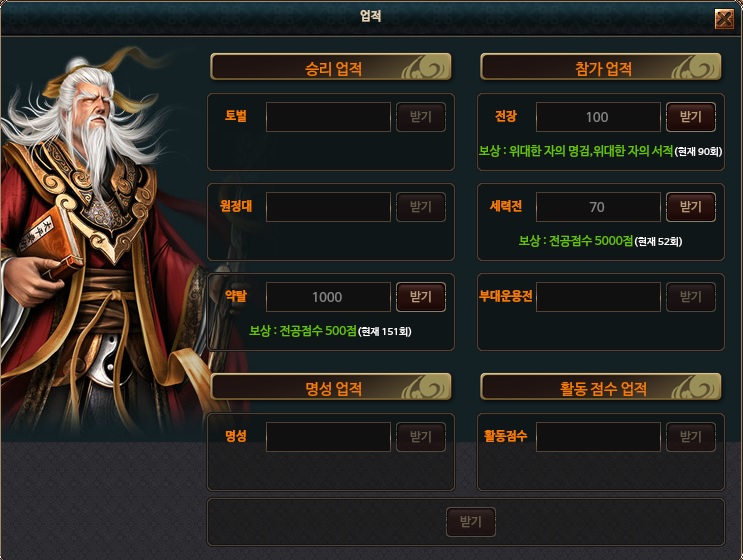743x560 pixels.
Task: Click the 명성 받기 button
Action: 421,437
